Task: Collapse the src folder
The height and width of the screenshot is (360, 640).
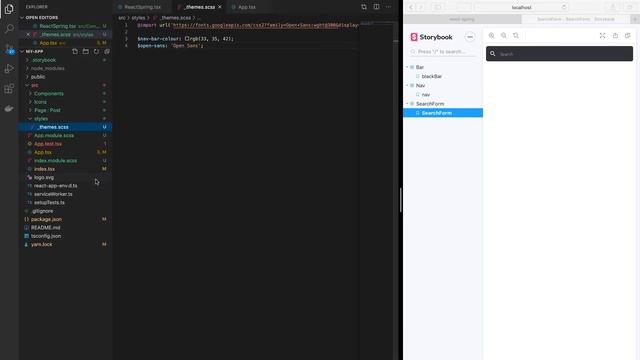Action: [x=35, y=85]
